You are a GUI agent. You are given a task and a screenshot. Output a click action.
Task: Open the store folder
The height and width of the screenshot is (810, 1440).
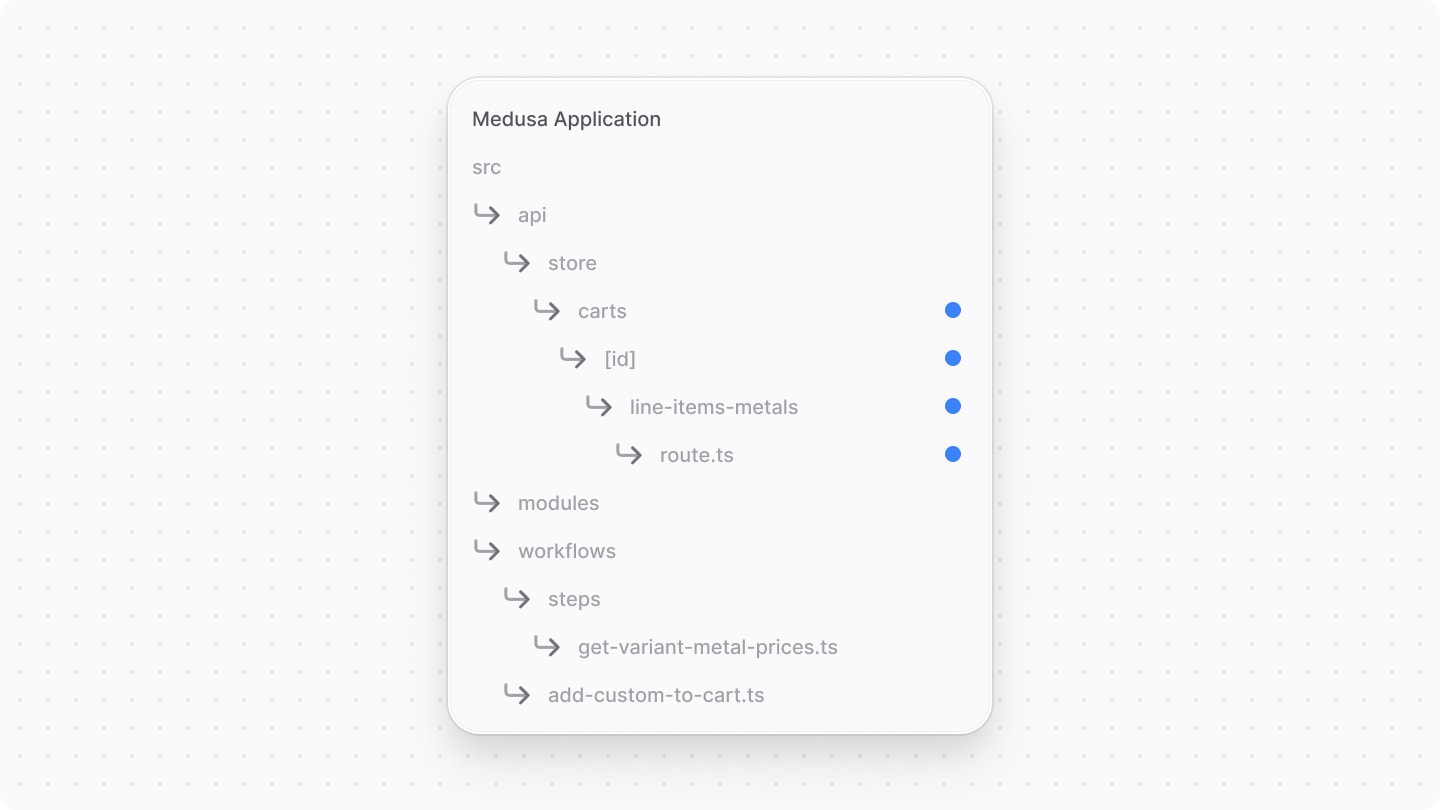572,263
